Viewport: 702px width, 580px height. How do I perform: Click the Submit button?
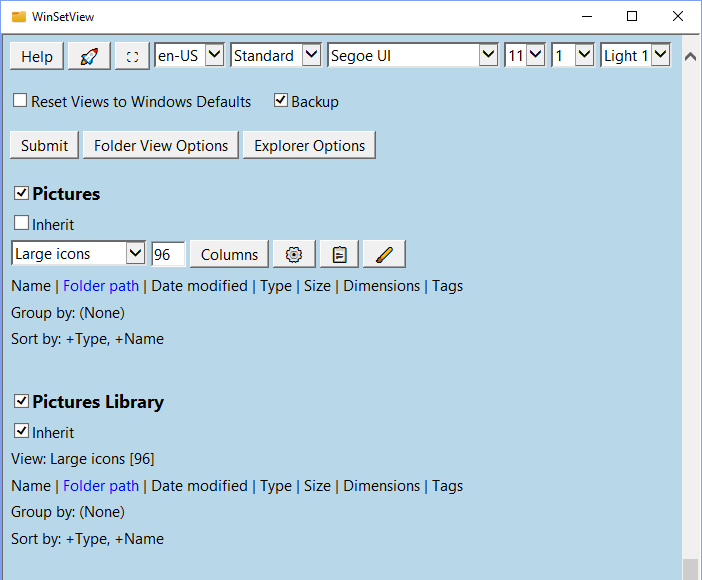[44, 145]
